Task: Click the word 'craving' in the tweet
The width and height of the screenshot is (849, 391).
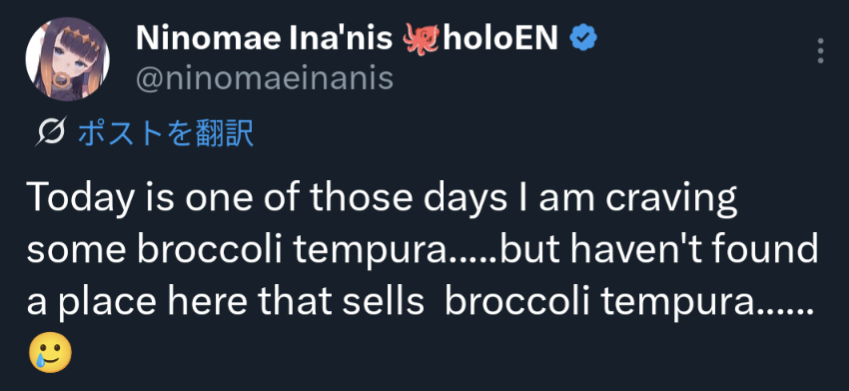Action: click(x=671, y=199)
